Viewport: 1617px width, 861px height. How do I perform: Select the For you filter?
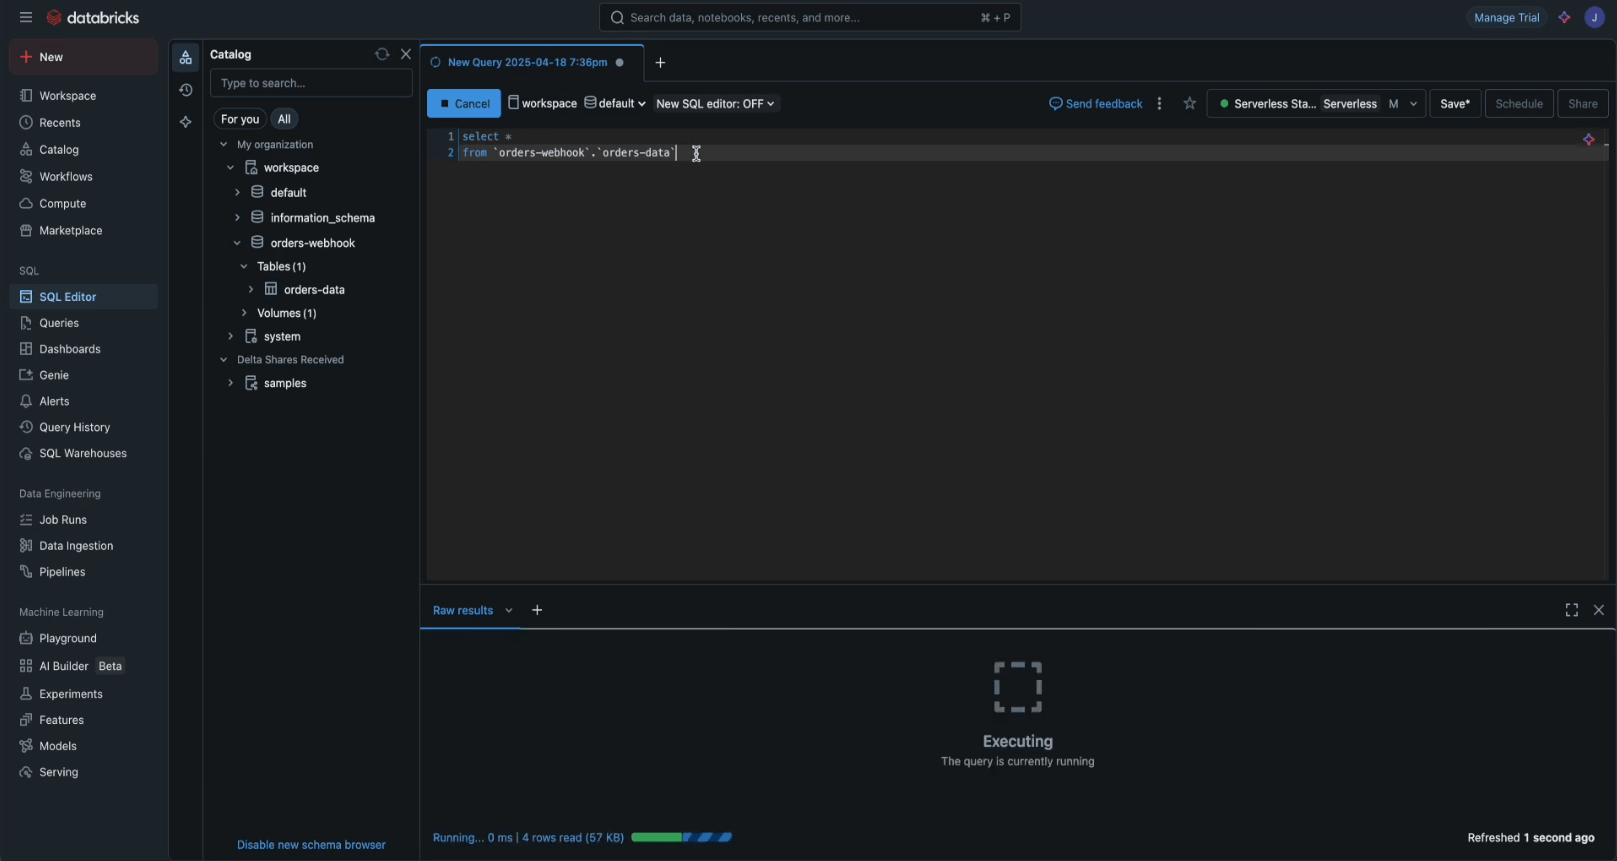click(240, 119)
